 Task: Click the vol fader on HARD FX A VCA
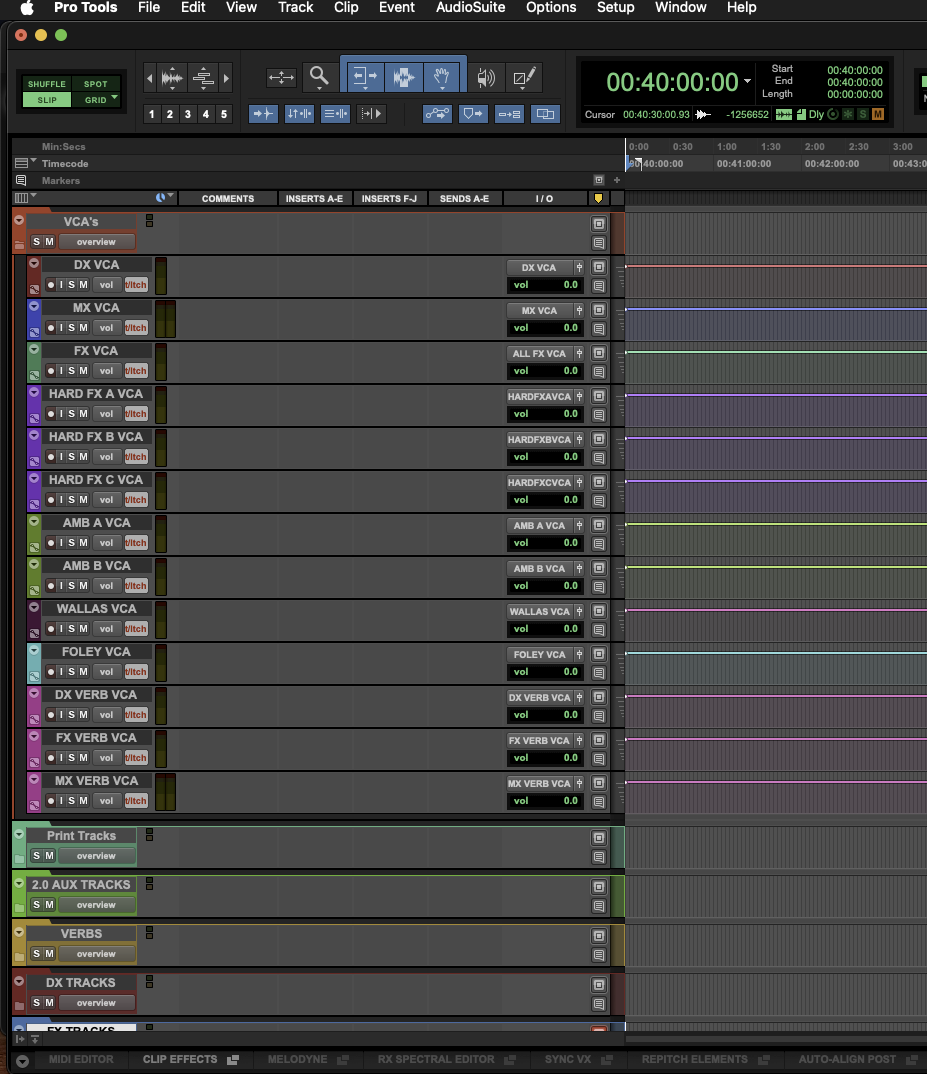[106, 413]
